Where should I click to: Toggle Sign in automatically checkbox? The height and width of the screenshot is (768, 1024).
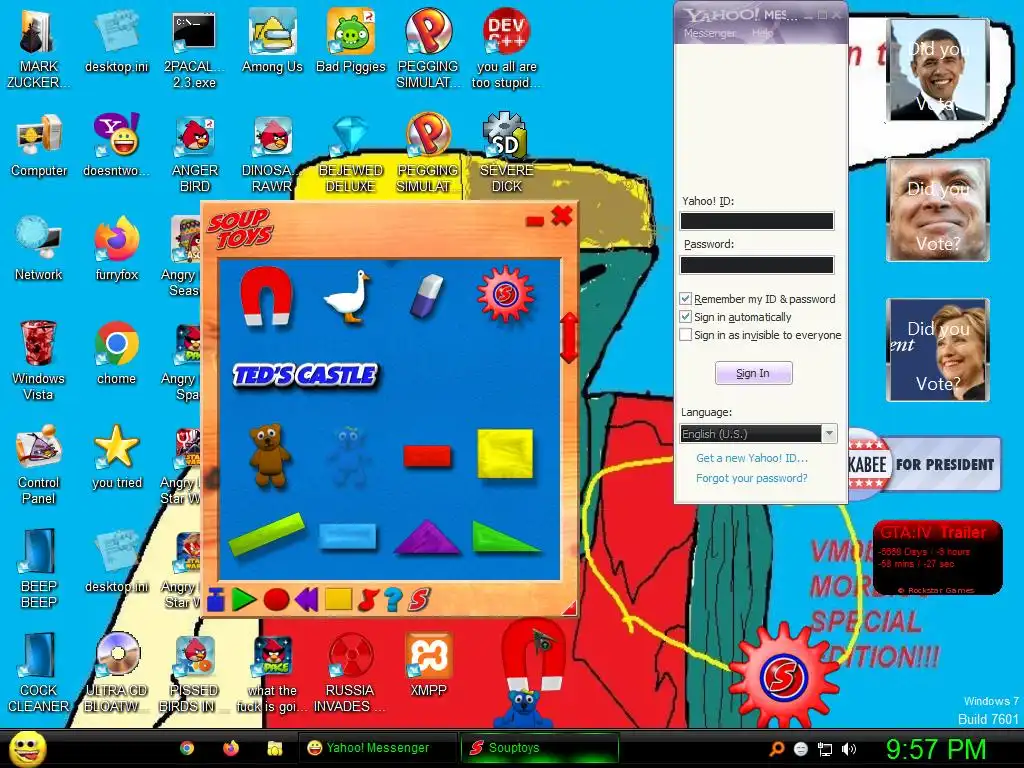tap(685, 317)
